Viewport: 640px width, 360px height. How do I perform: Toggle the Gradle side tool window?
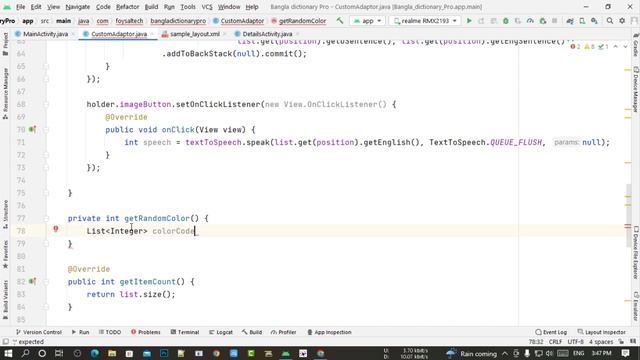(x=636, y=45)
